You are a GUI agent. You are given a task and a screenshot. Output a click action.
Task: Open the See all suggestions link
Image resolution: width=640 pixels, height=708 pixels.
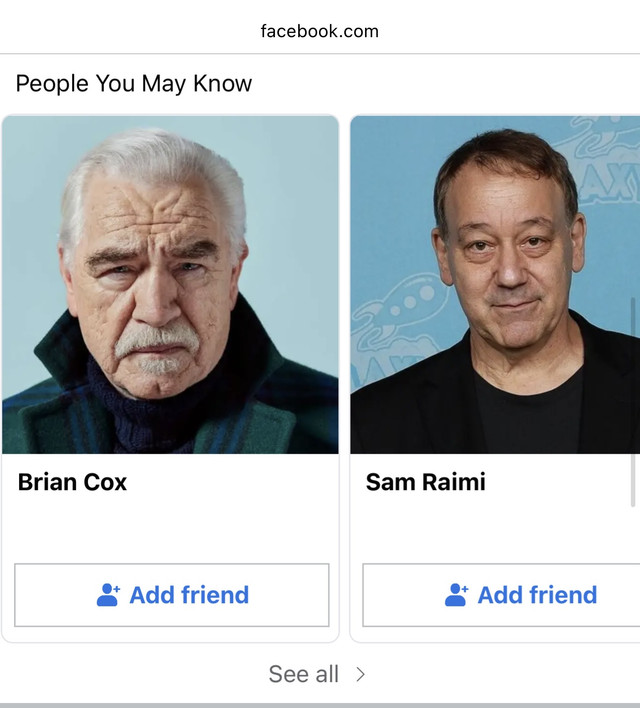[304, 674]
